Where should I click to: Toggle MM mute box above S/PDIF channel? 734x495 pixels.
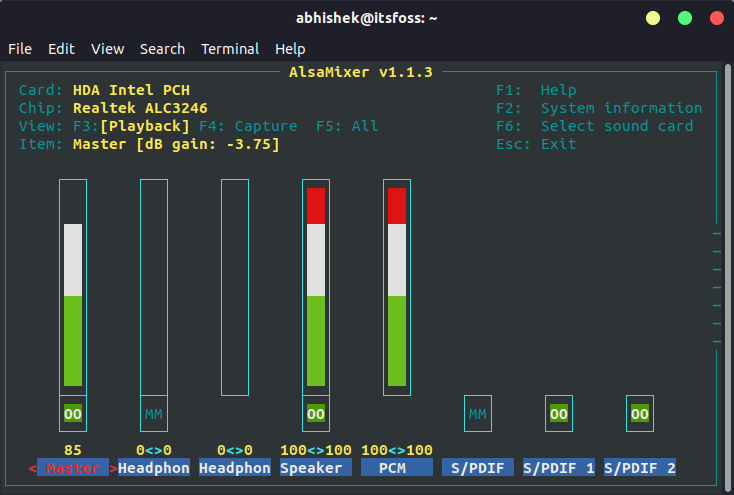(478, 414)
